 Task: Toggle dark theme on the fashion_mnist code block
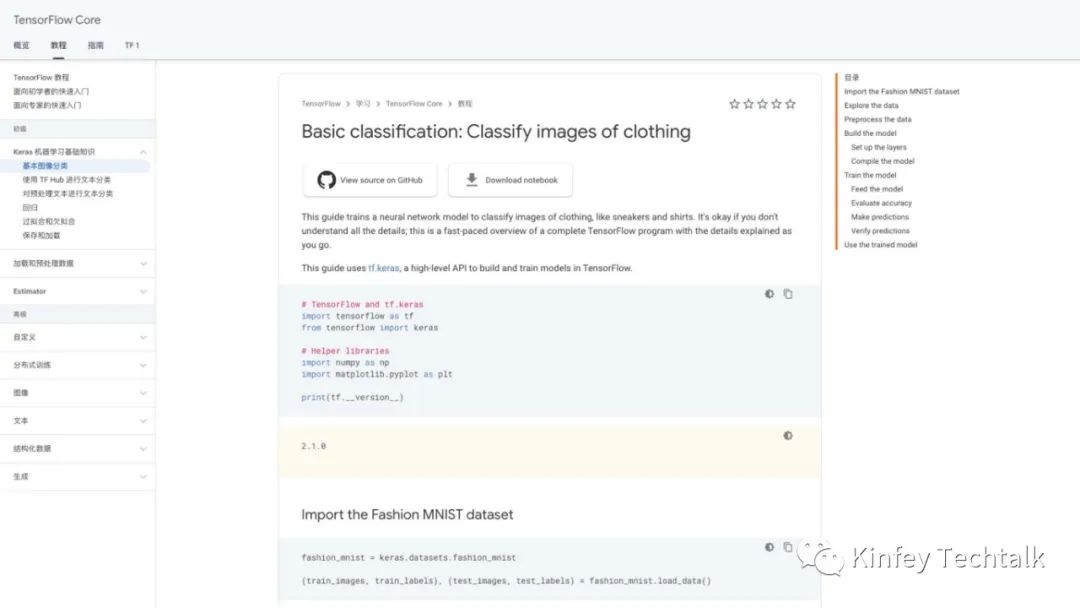pos(769,547)
